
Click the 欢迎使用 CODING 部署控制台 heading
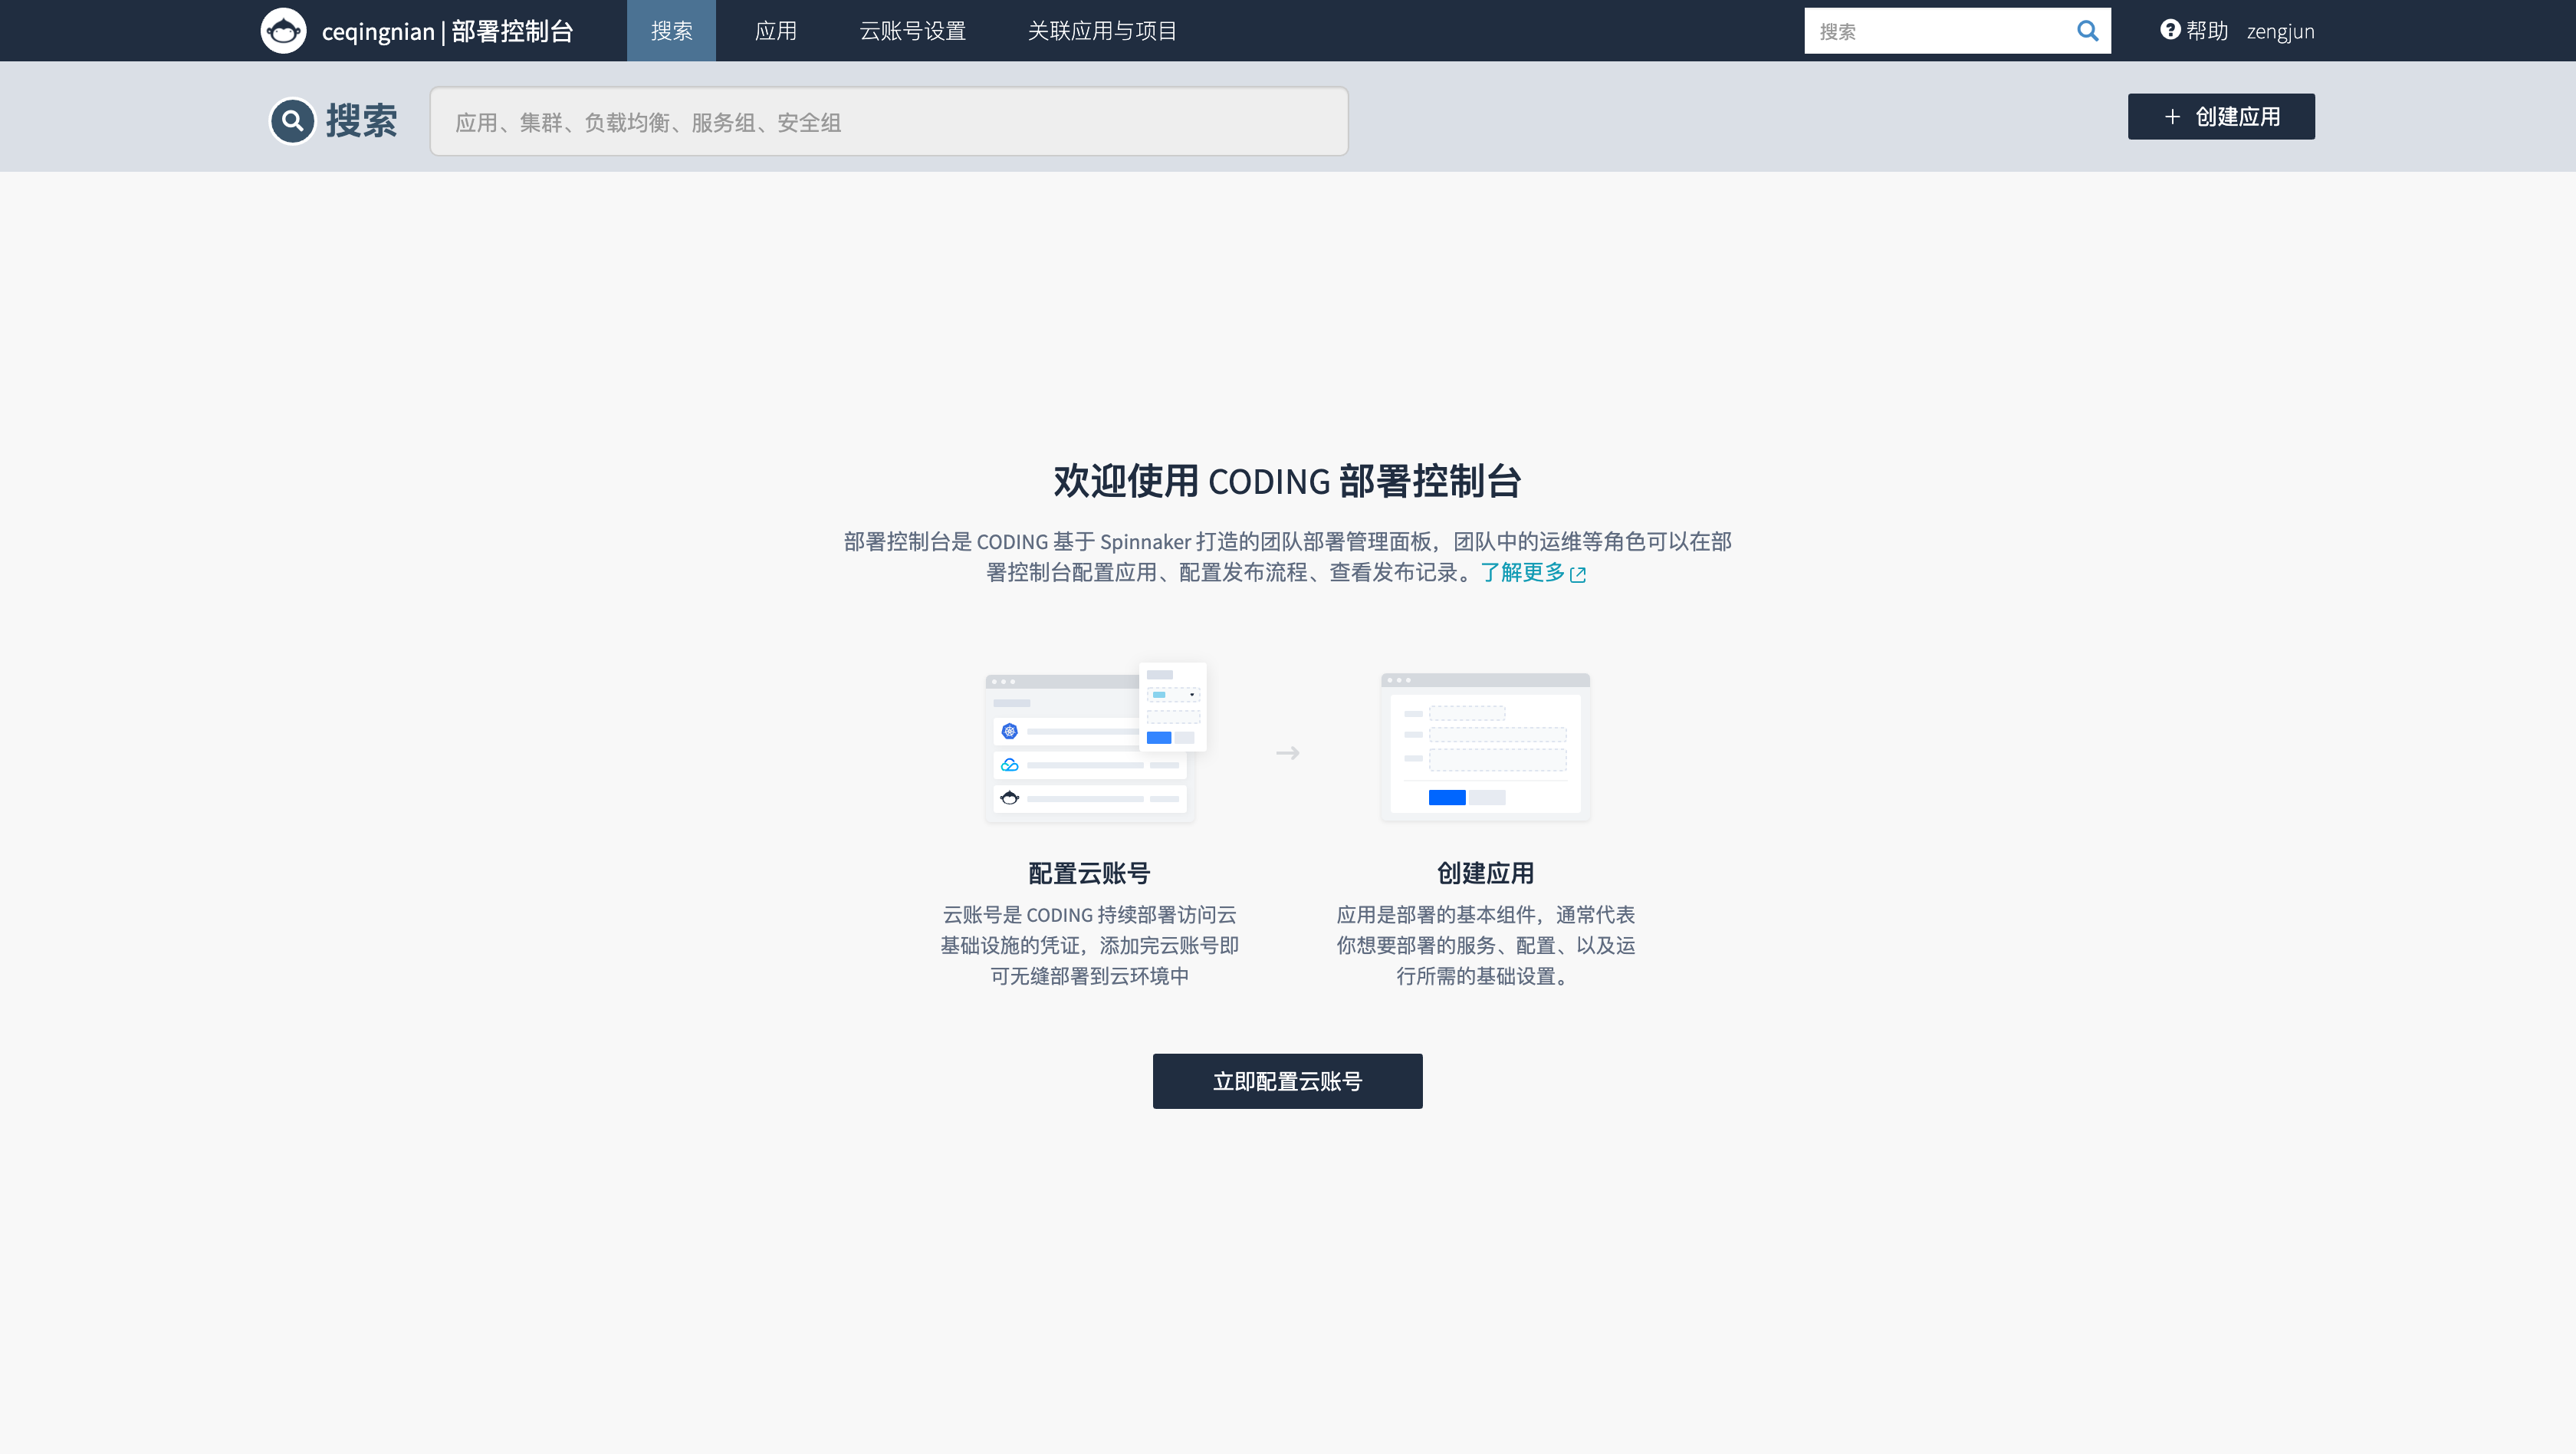pos(1287,481)
